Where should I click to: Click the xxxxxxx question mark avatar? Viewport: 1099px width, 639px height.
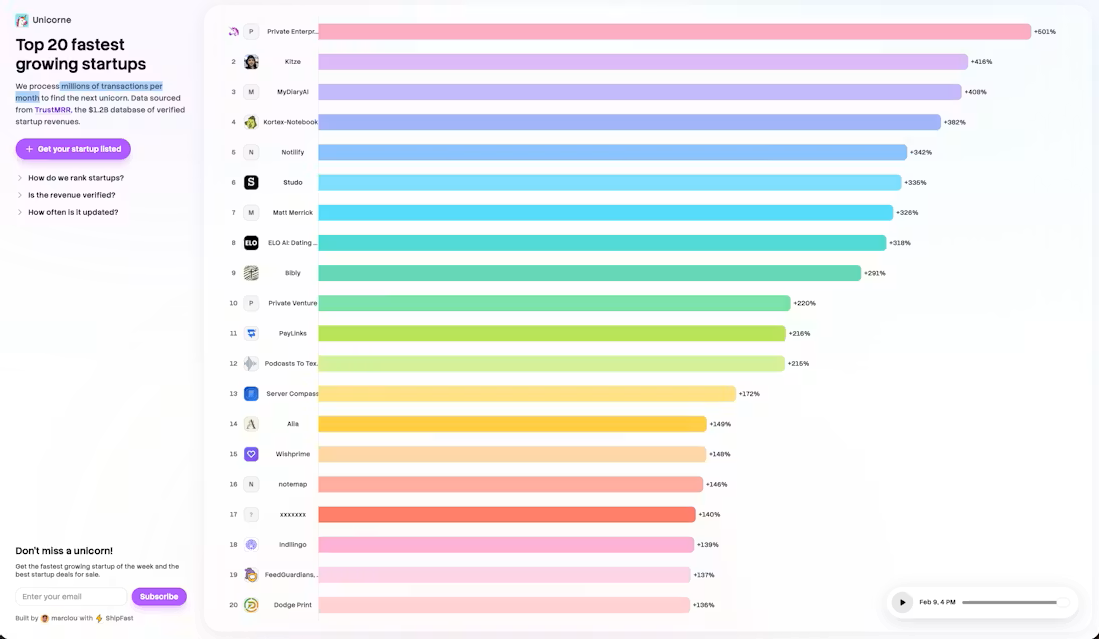pyautogui.click(x=251, y=514)
